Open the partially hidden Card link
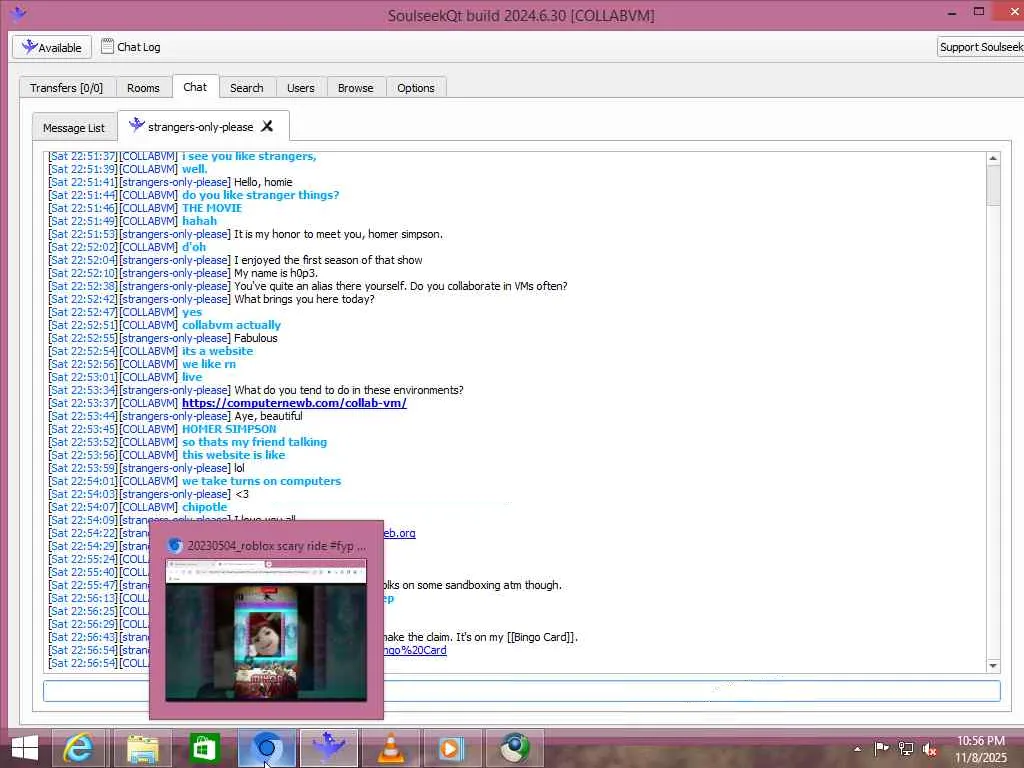 point(415,650)
